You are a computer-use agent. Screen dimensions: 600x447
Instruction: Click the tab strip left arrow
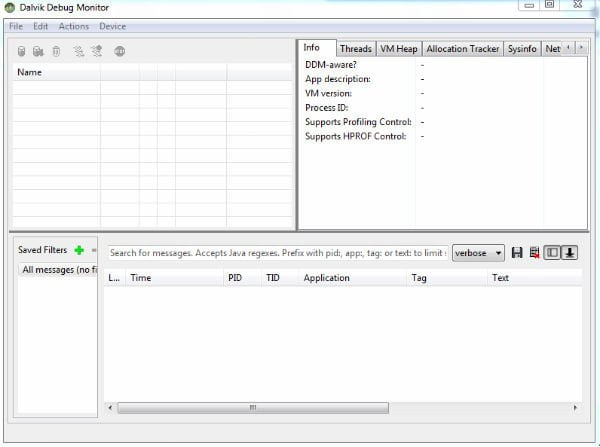[568, 47]
